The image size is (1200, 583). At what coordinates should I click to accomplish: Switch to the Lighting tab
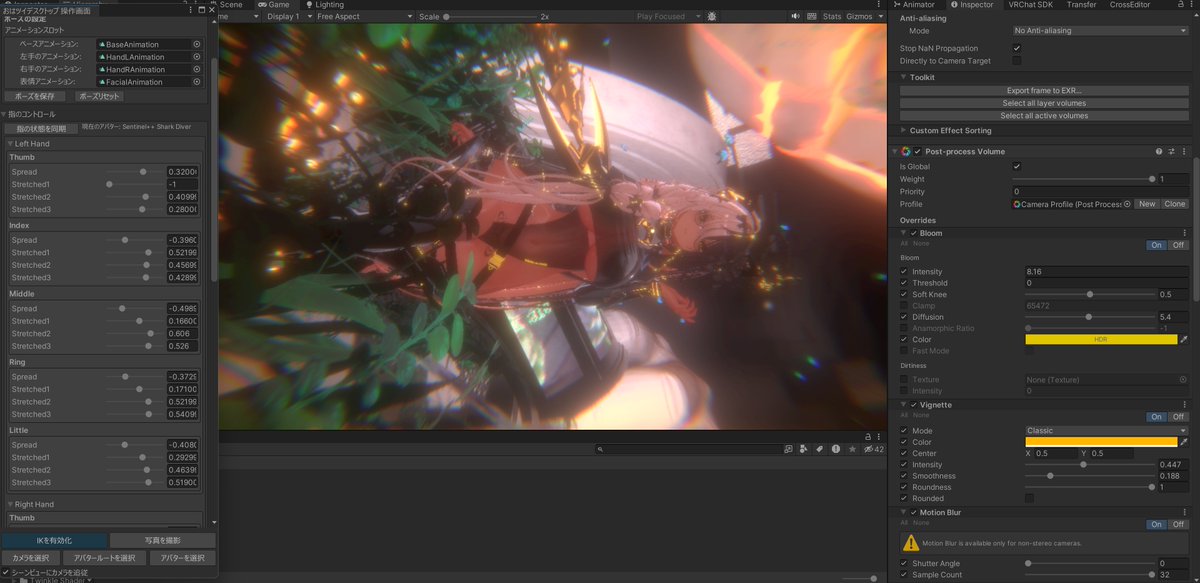tap(323, 5)
